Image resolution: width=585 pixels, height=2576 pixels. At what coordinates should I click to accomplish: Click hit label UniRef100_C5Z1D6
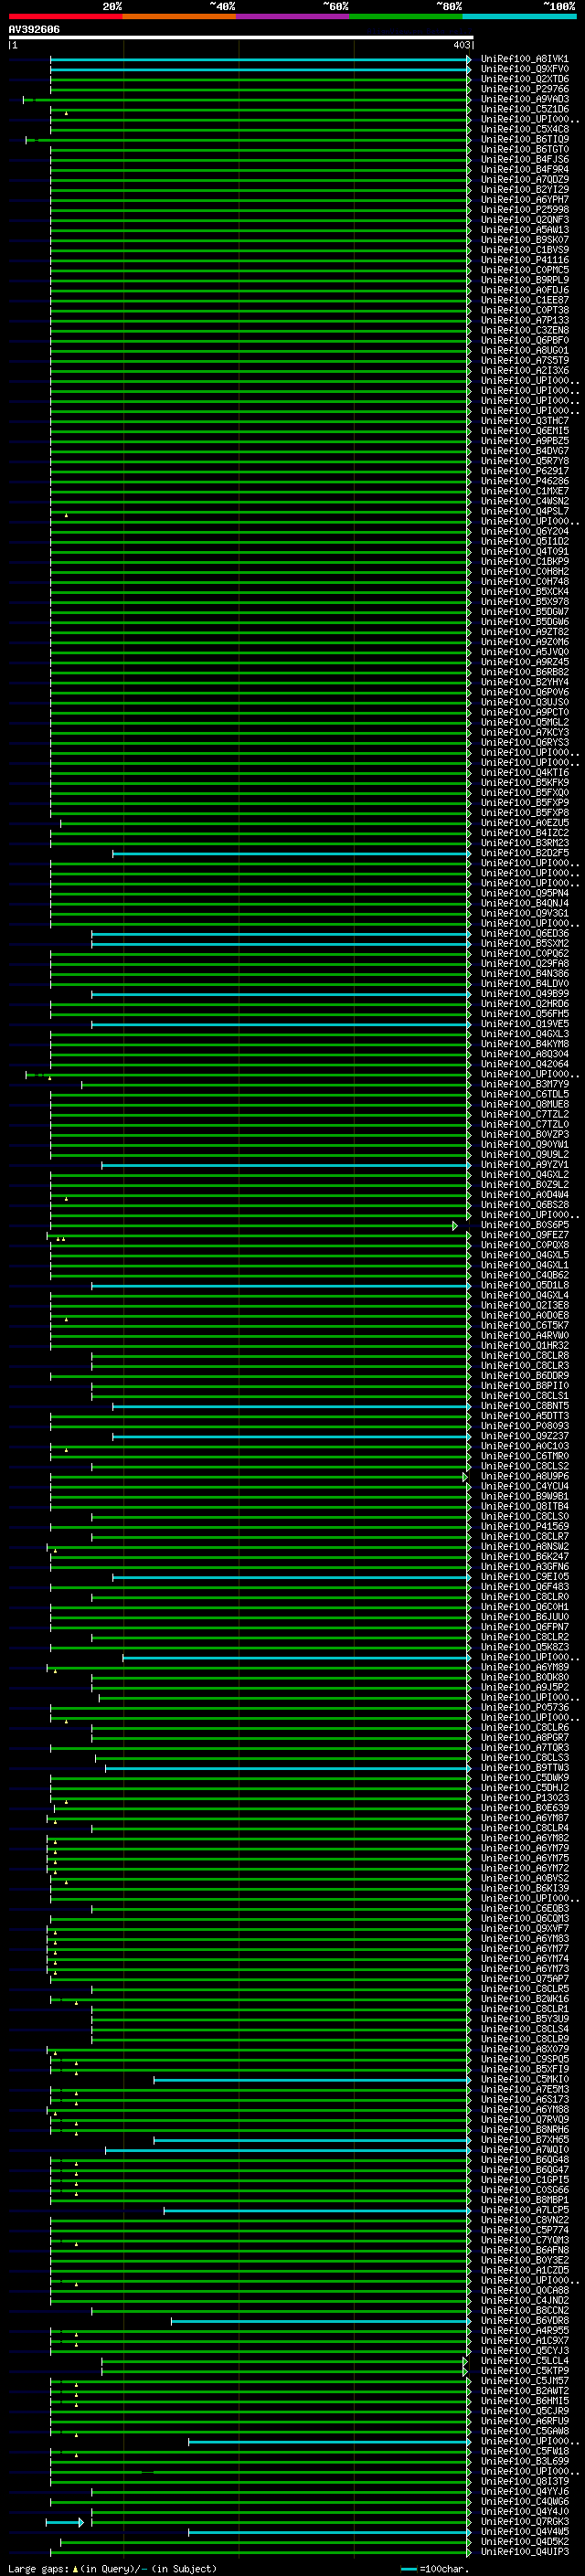tap(524, 109)
